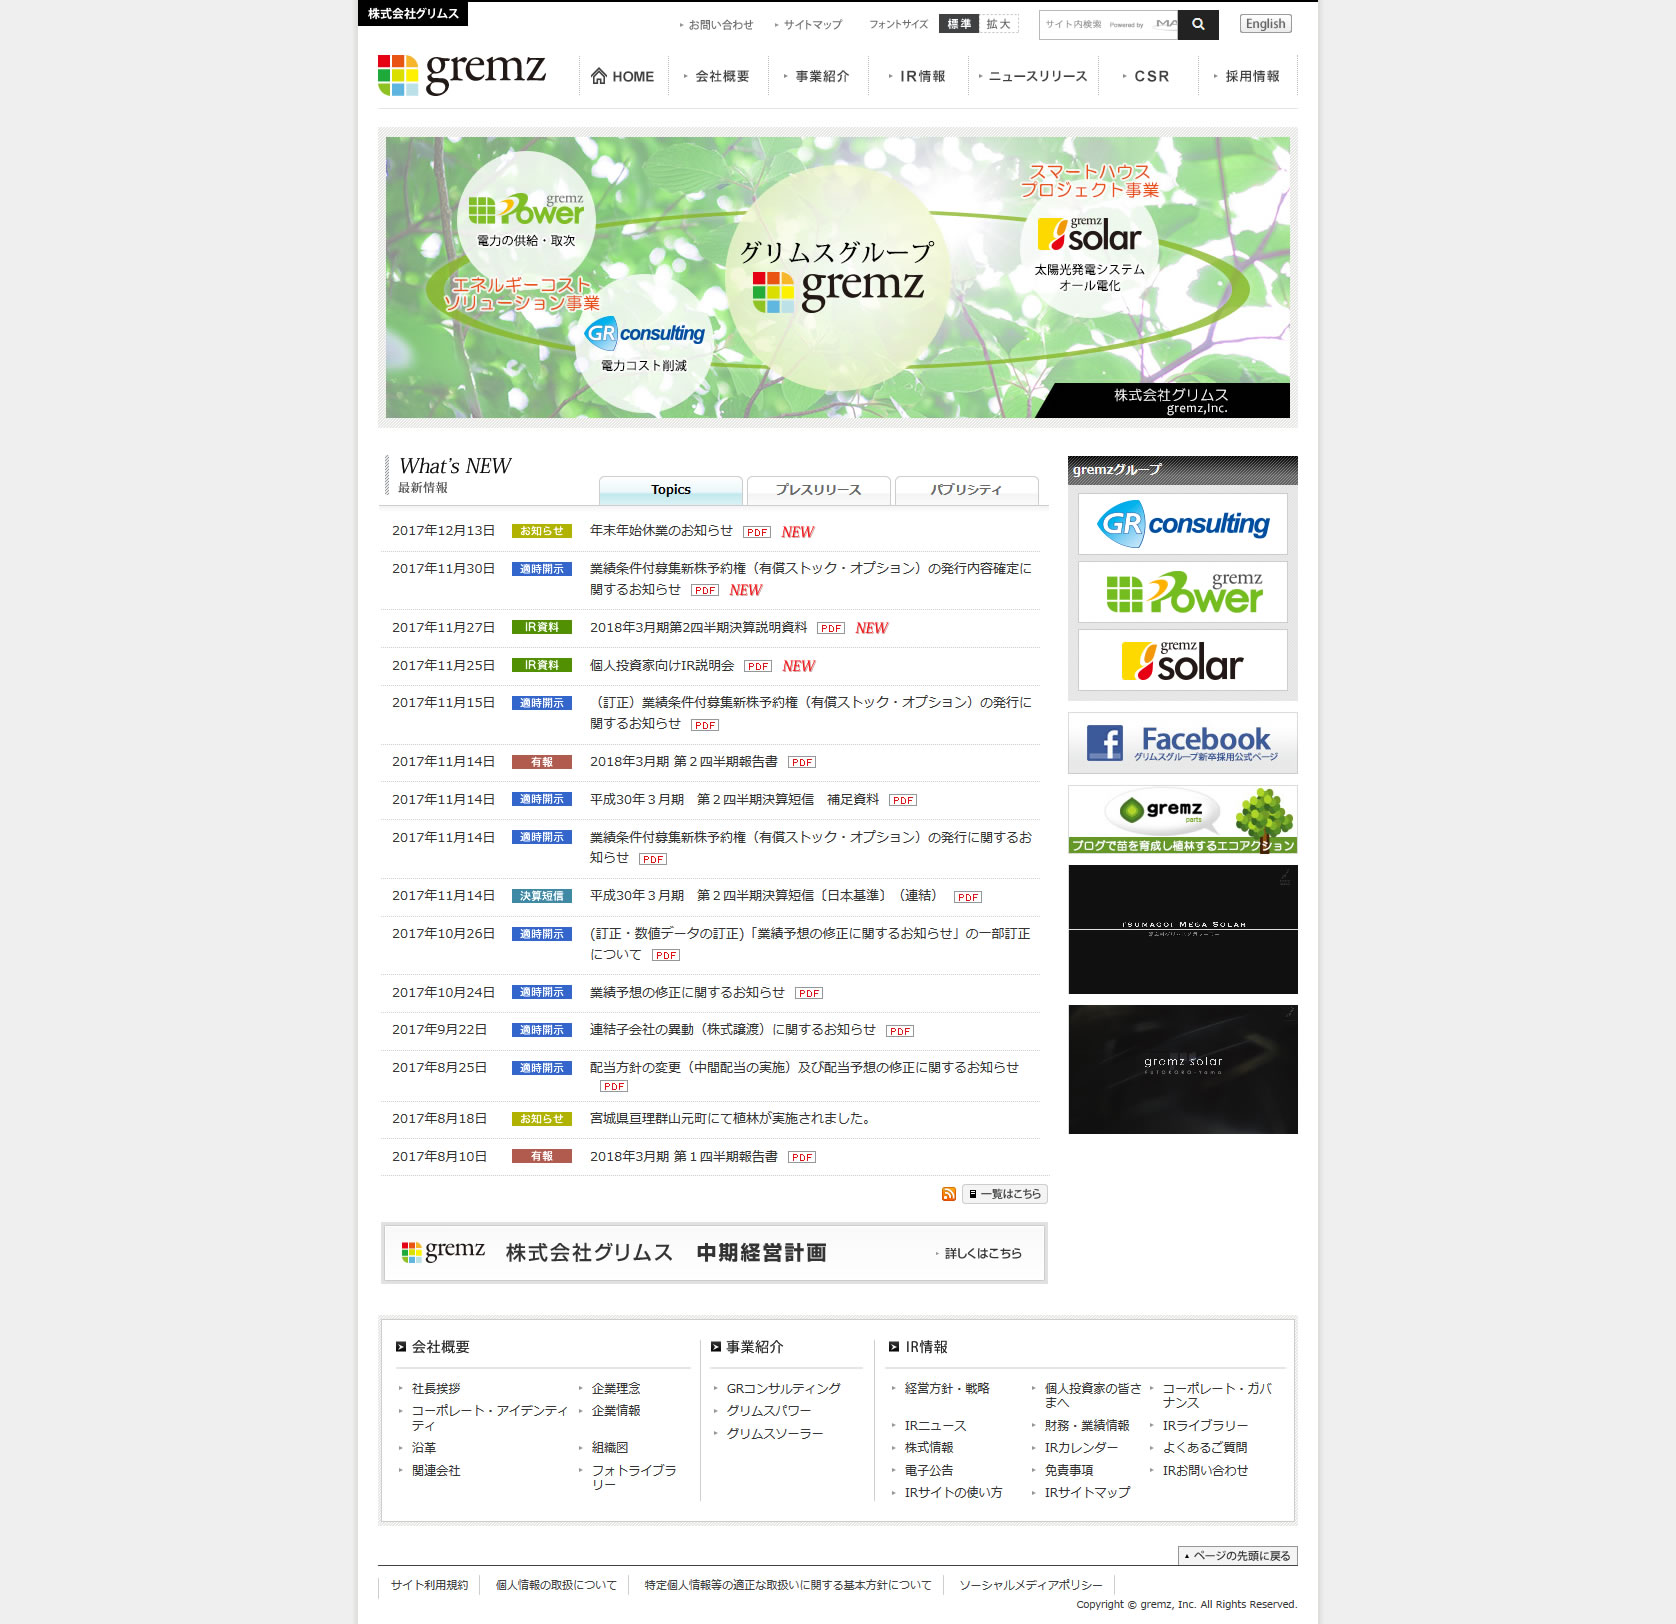Open IR情報 in main navigation
Screen dimensions: 1676x1624
[918, 76]
